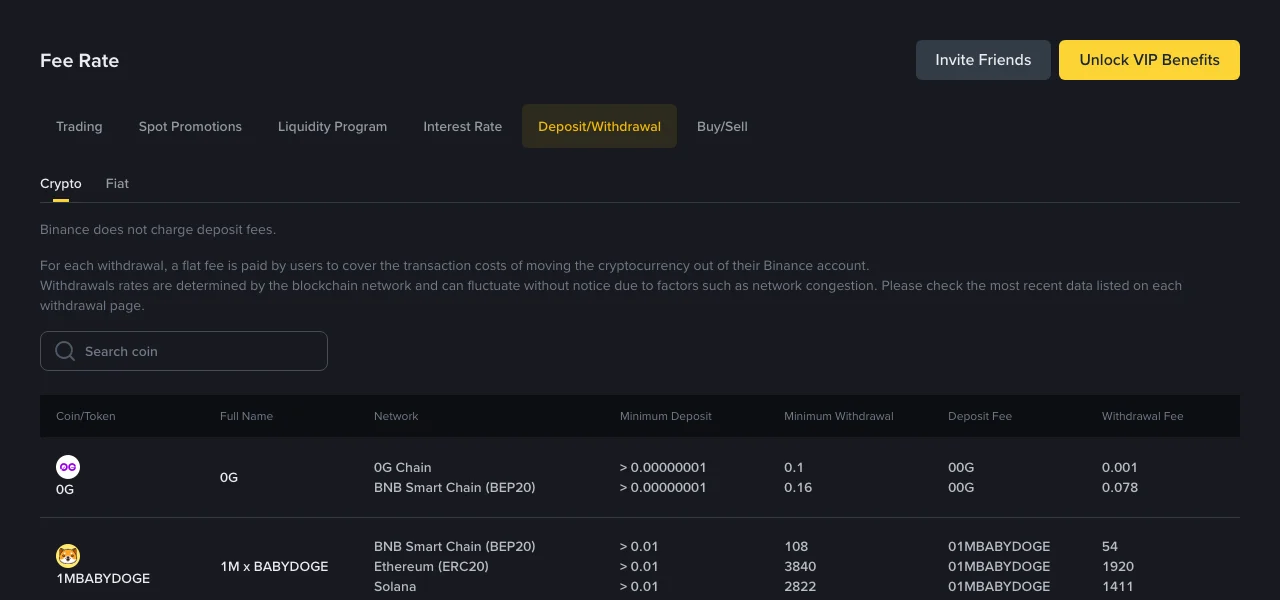The image size is (1280, 600).
Task: Click the 0G ticker under its logo
Action: (65, 490)
